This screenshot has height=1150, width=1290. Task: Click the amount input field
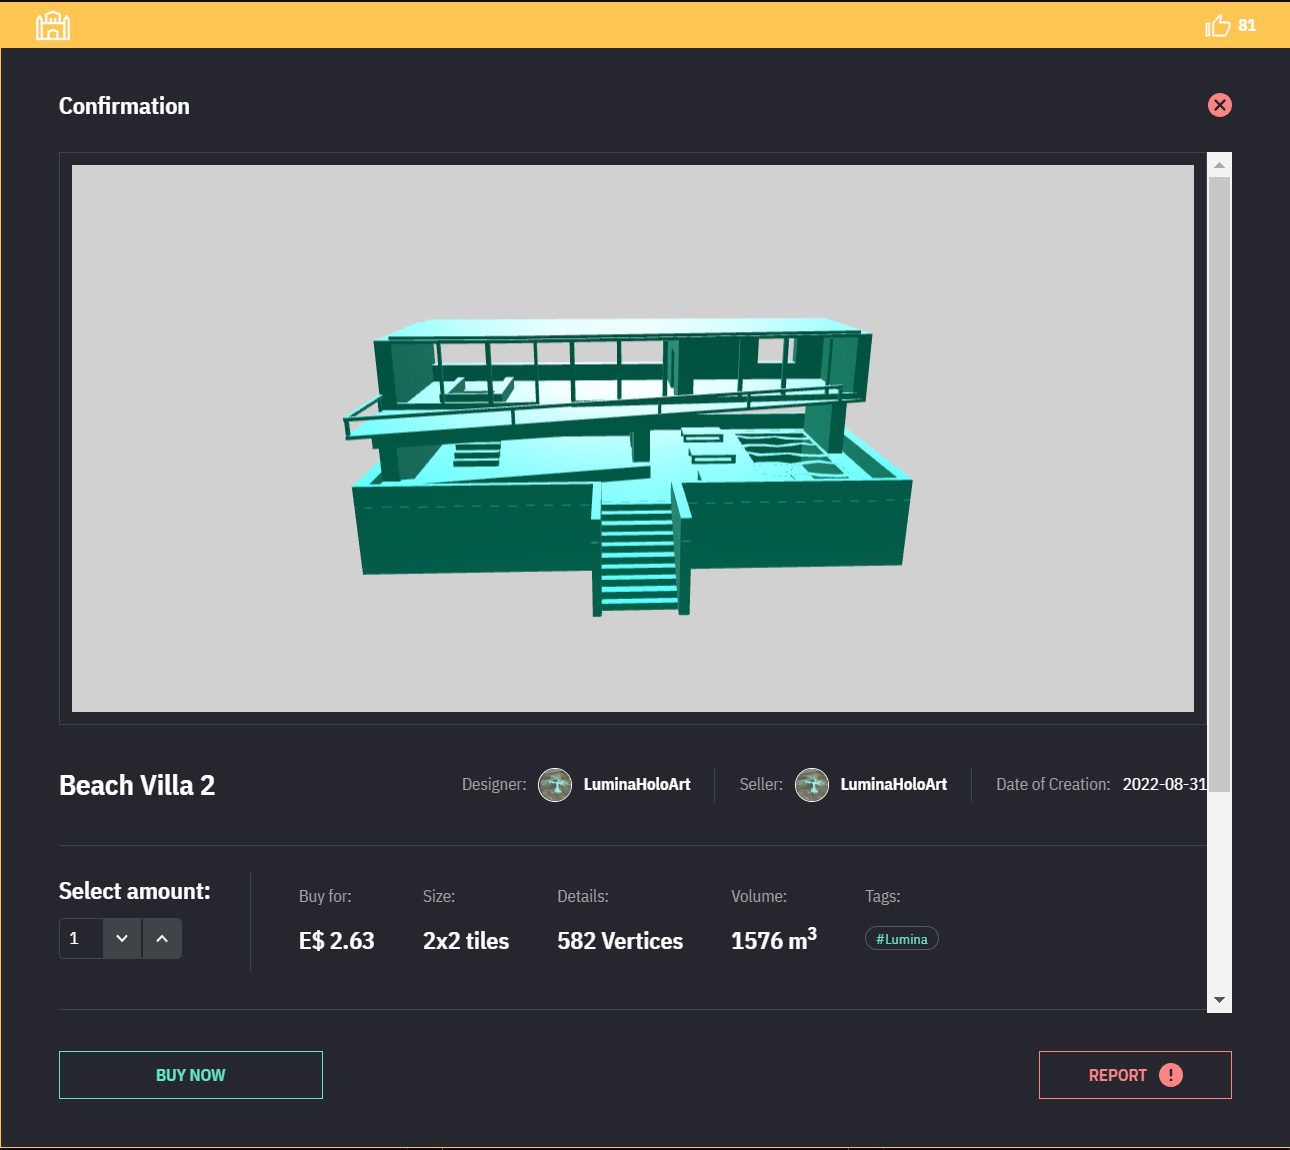[x=81, y=938]
